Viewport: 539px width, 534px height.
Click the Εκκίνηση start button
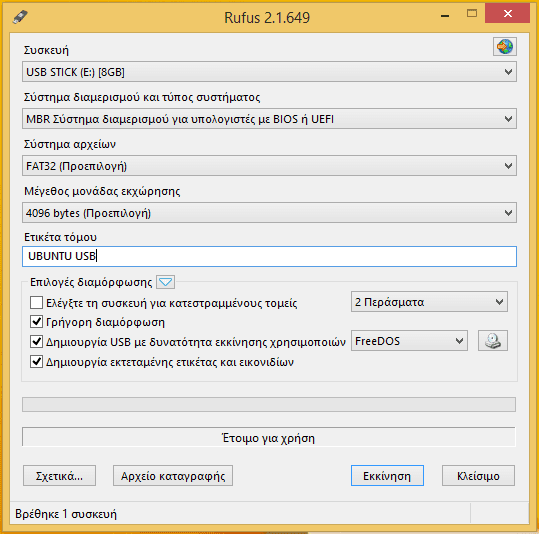[387, 476]
